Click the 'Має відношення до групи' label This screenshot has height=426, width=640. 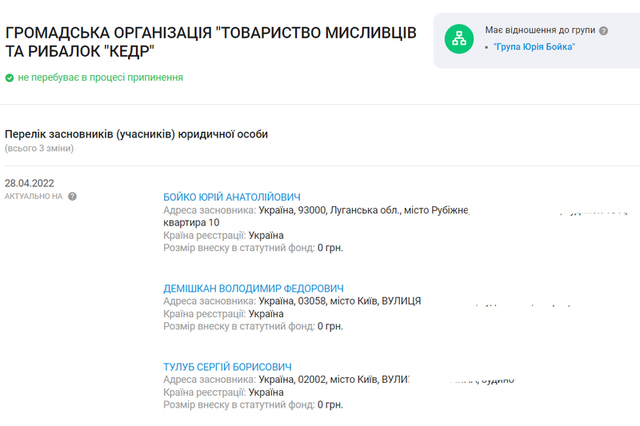pos(546,31)
